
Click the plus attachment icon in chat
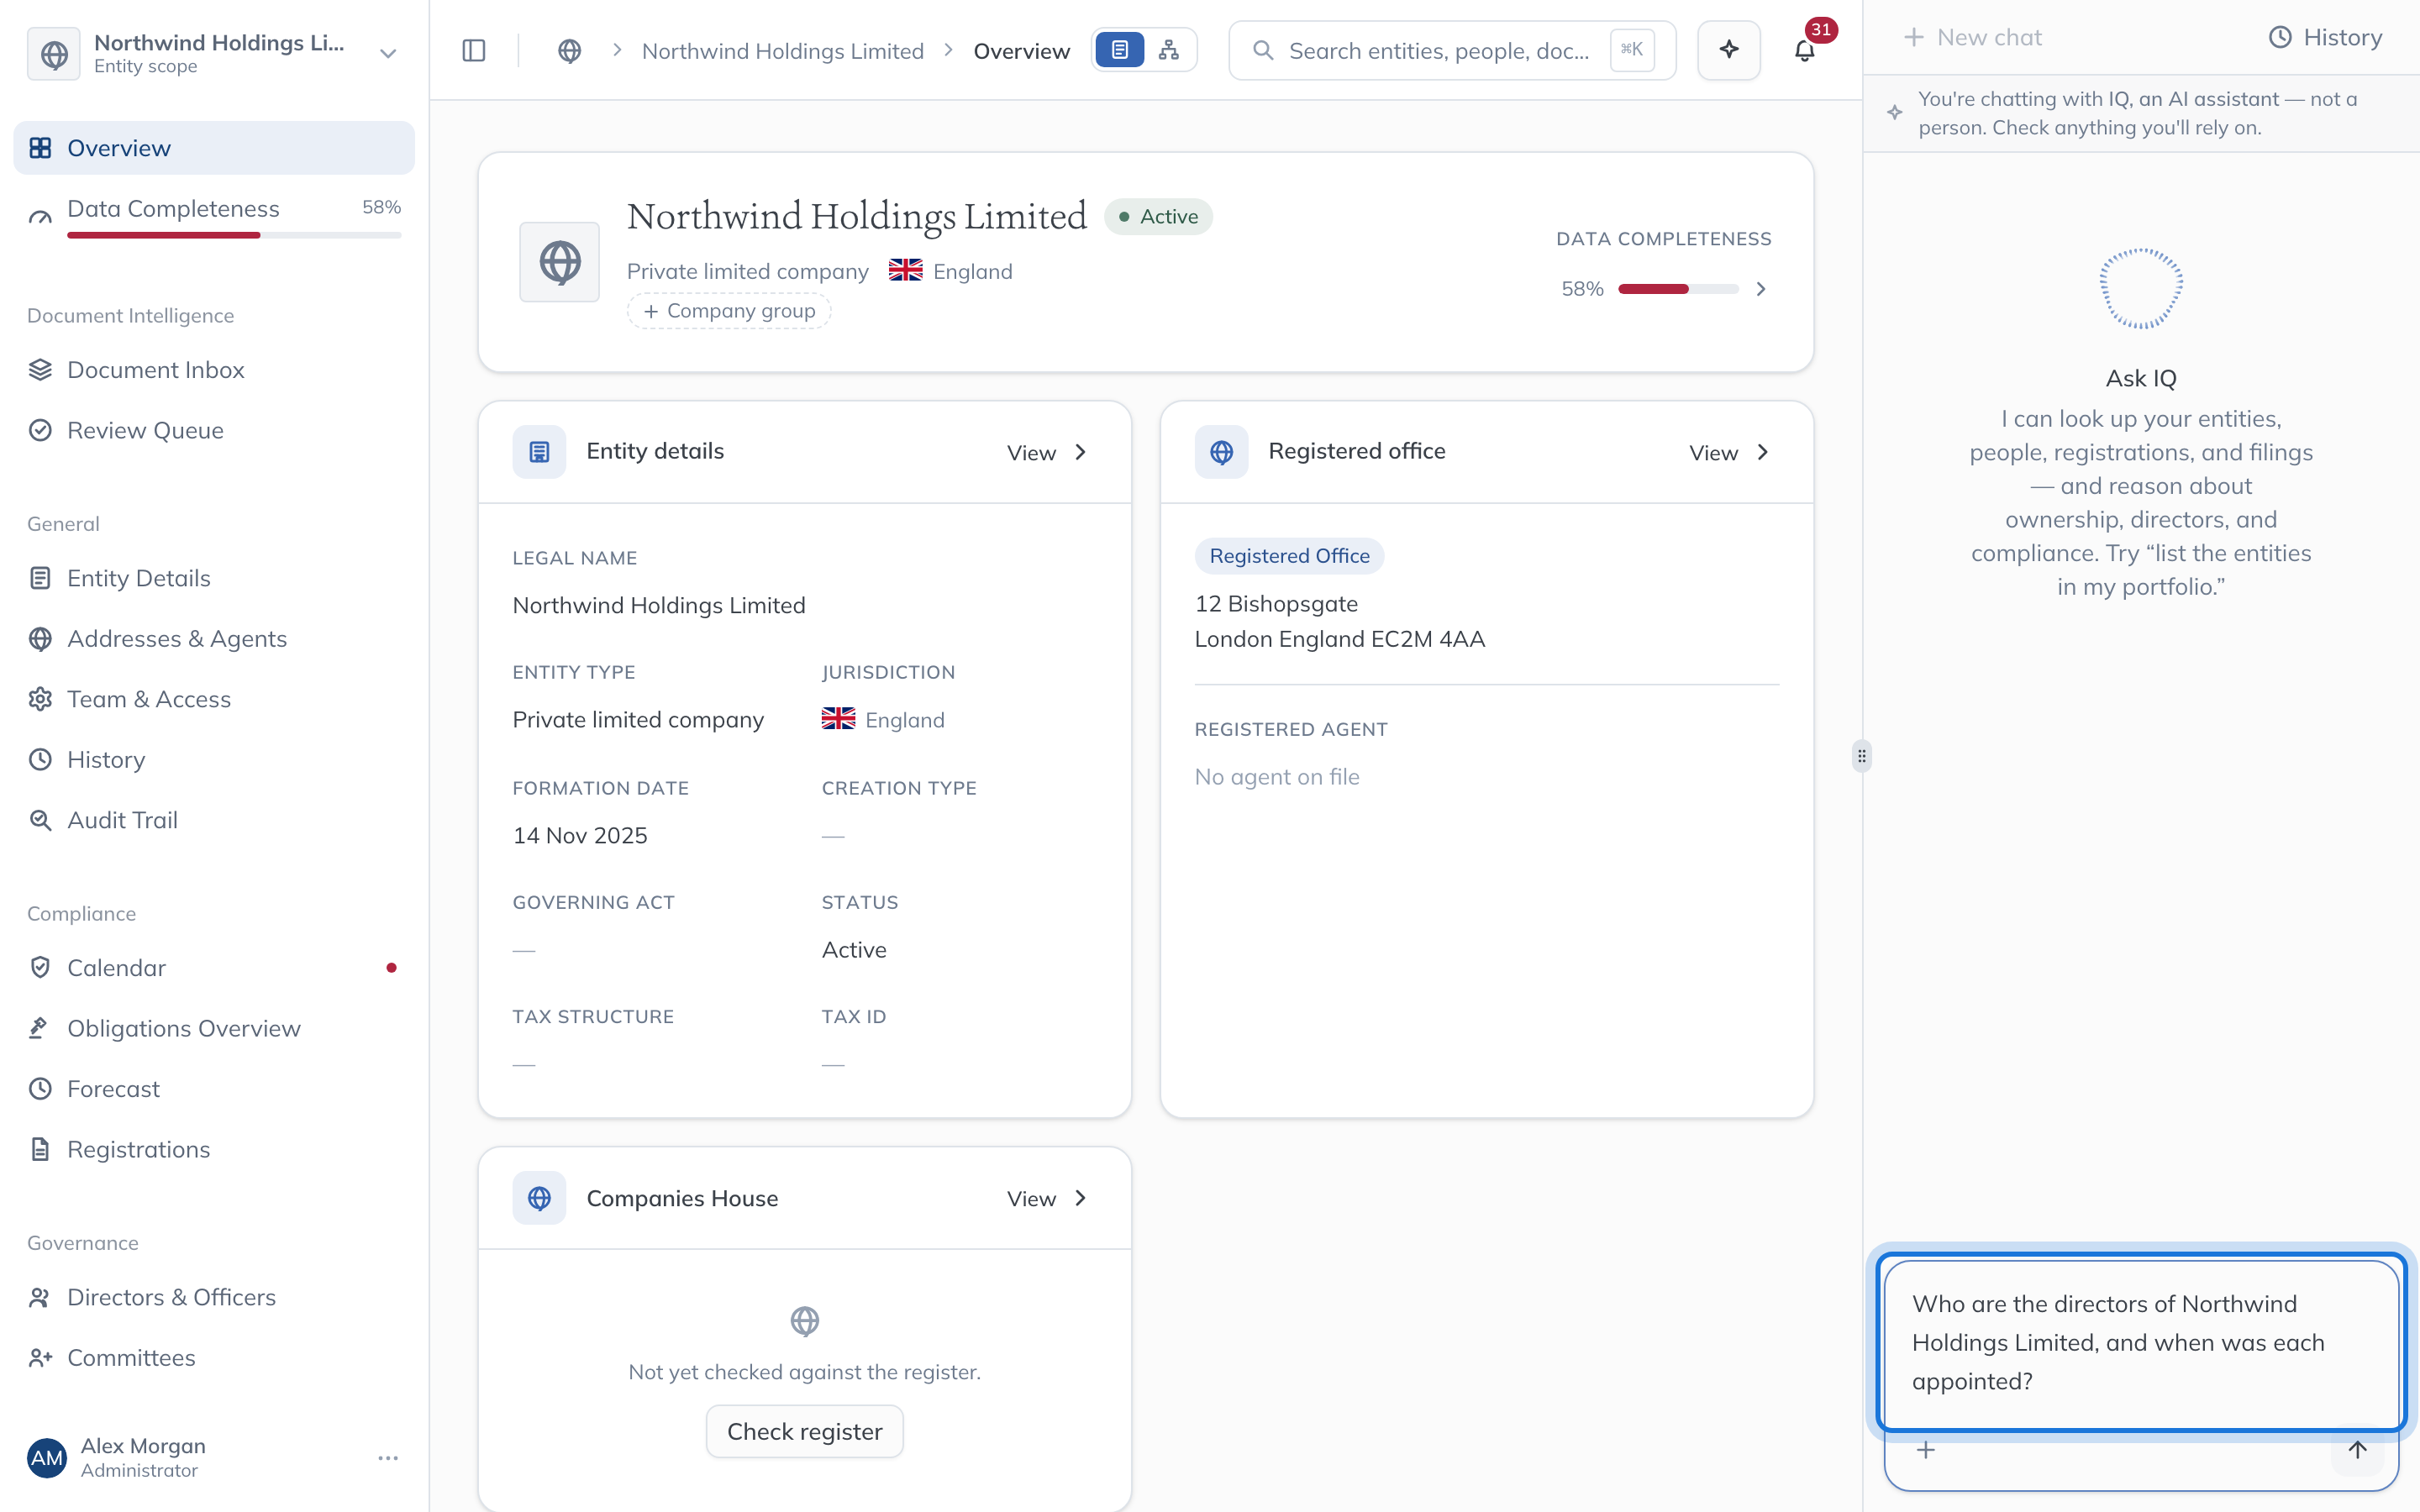tap(1926, 1450)
